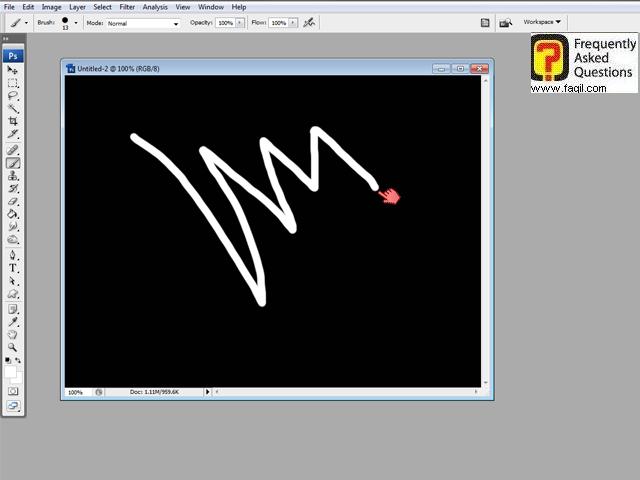Click the zoom percentage field in status bar
This screenshot has height=480, width=640.
pyautogui.click(x=76, y=392)
